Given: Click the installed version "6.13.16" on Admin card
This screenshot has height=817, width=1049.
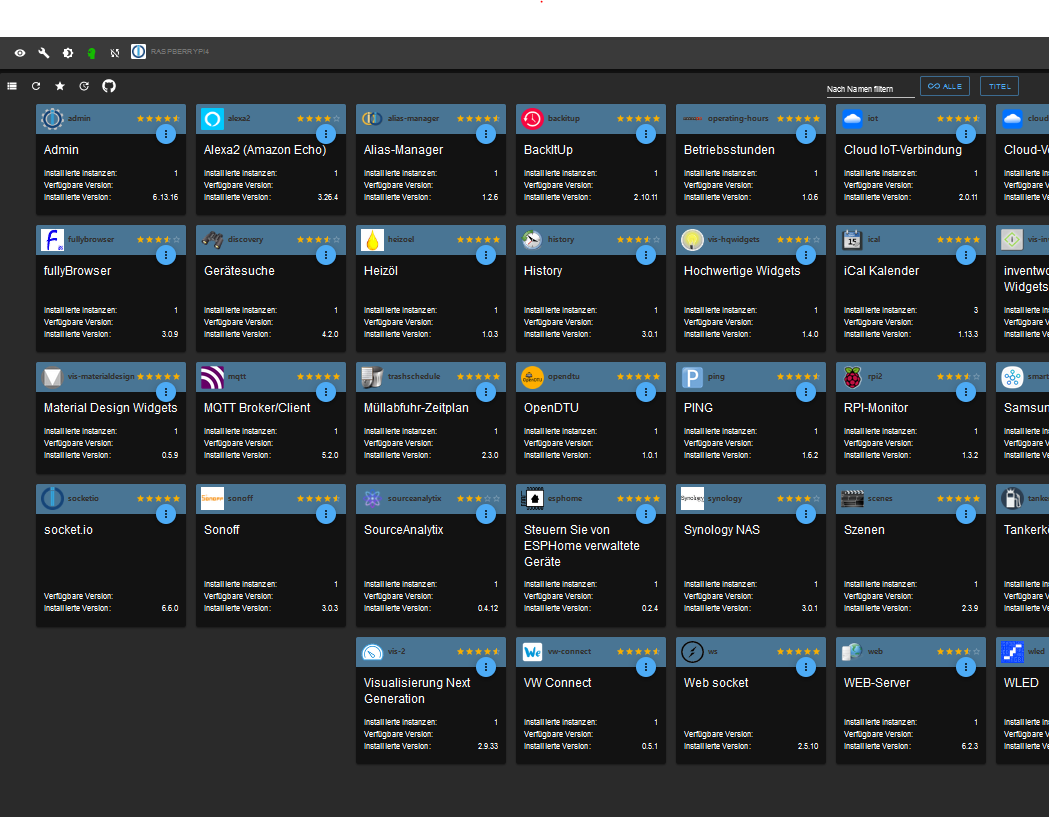Looking at the screenshot, I should click(165, 197).
